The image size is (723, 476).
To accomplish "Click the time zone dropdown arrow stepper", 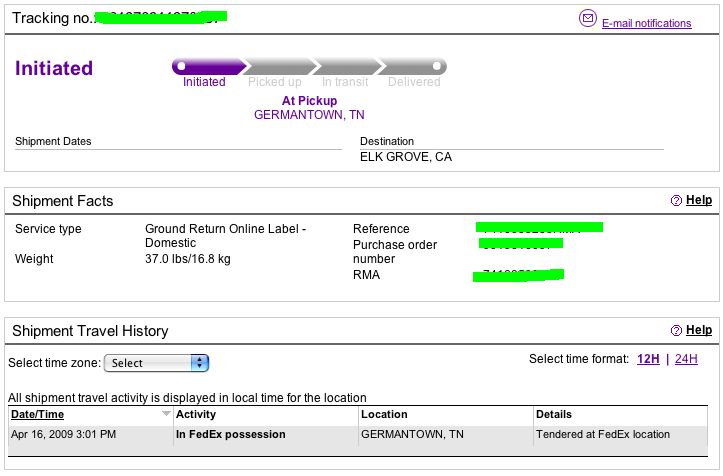I will (x=200, y=363).
